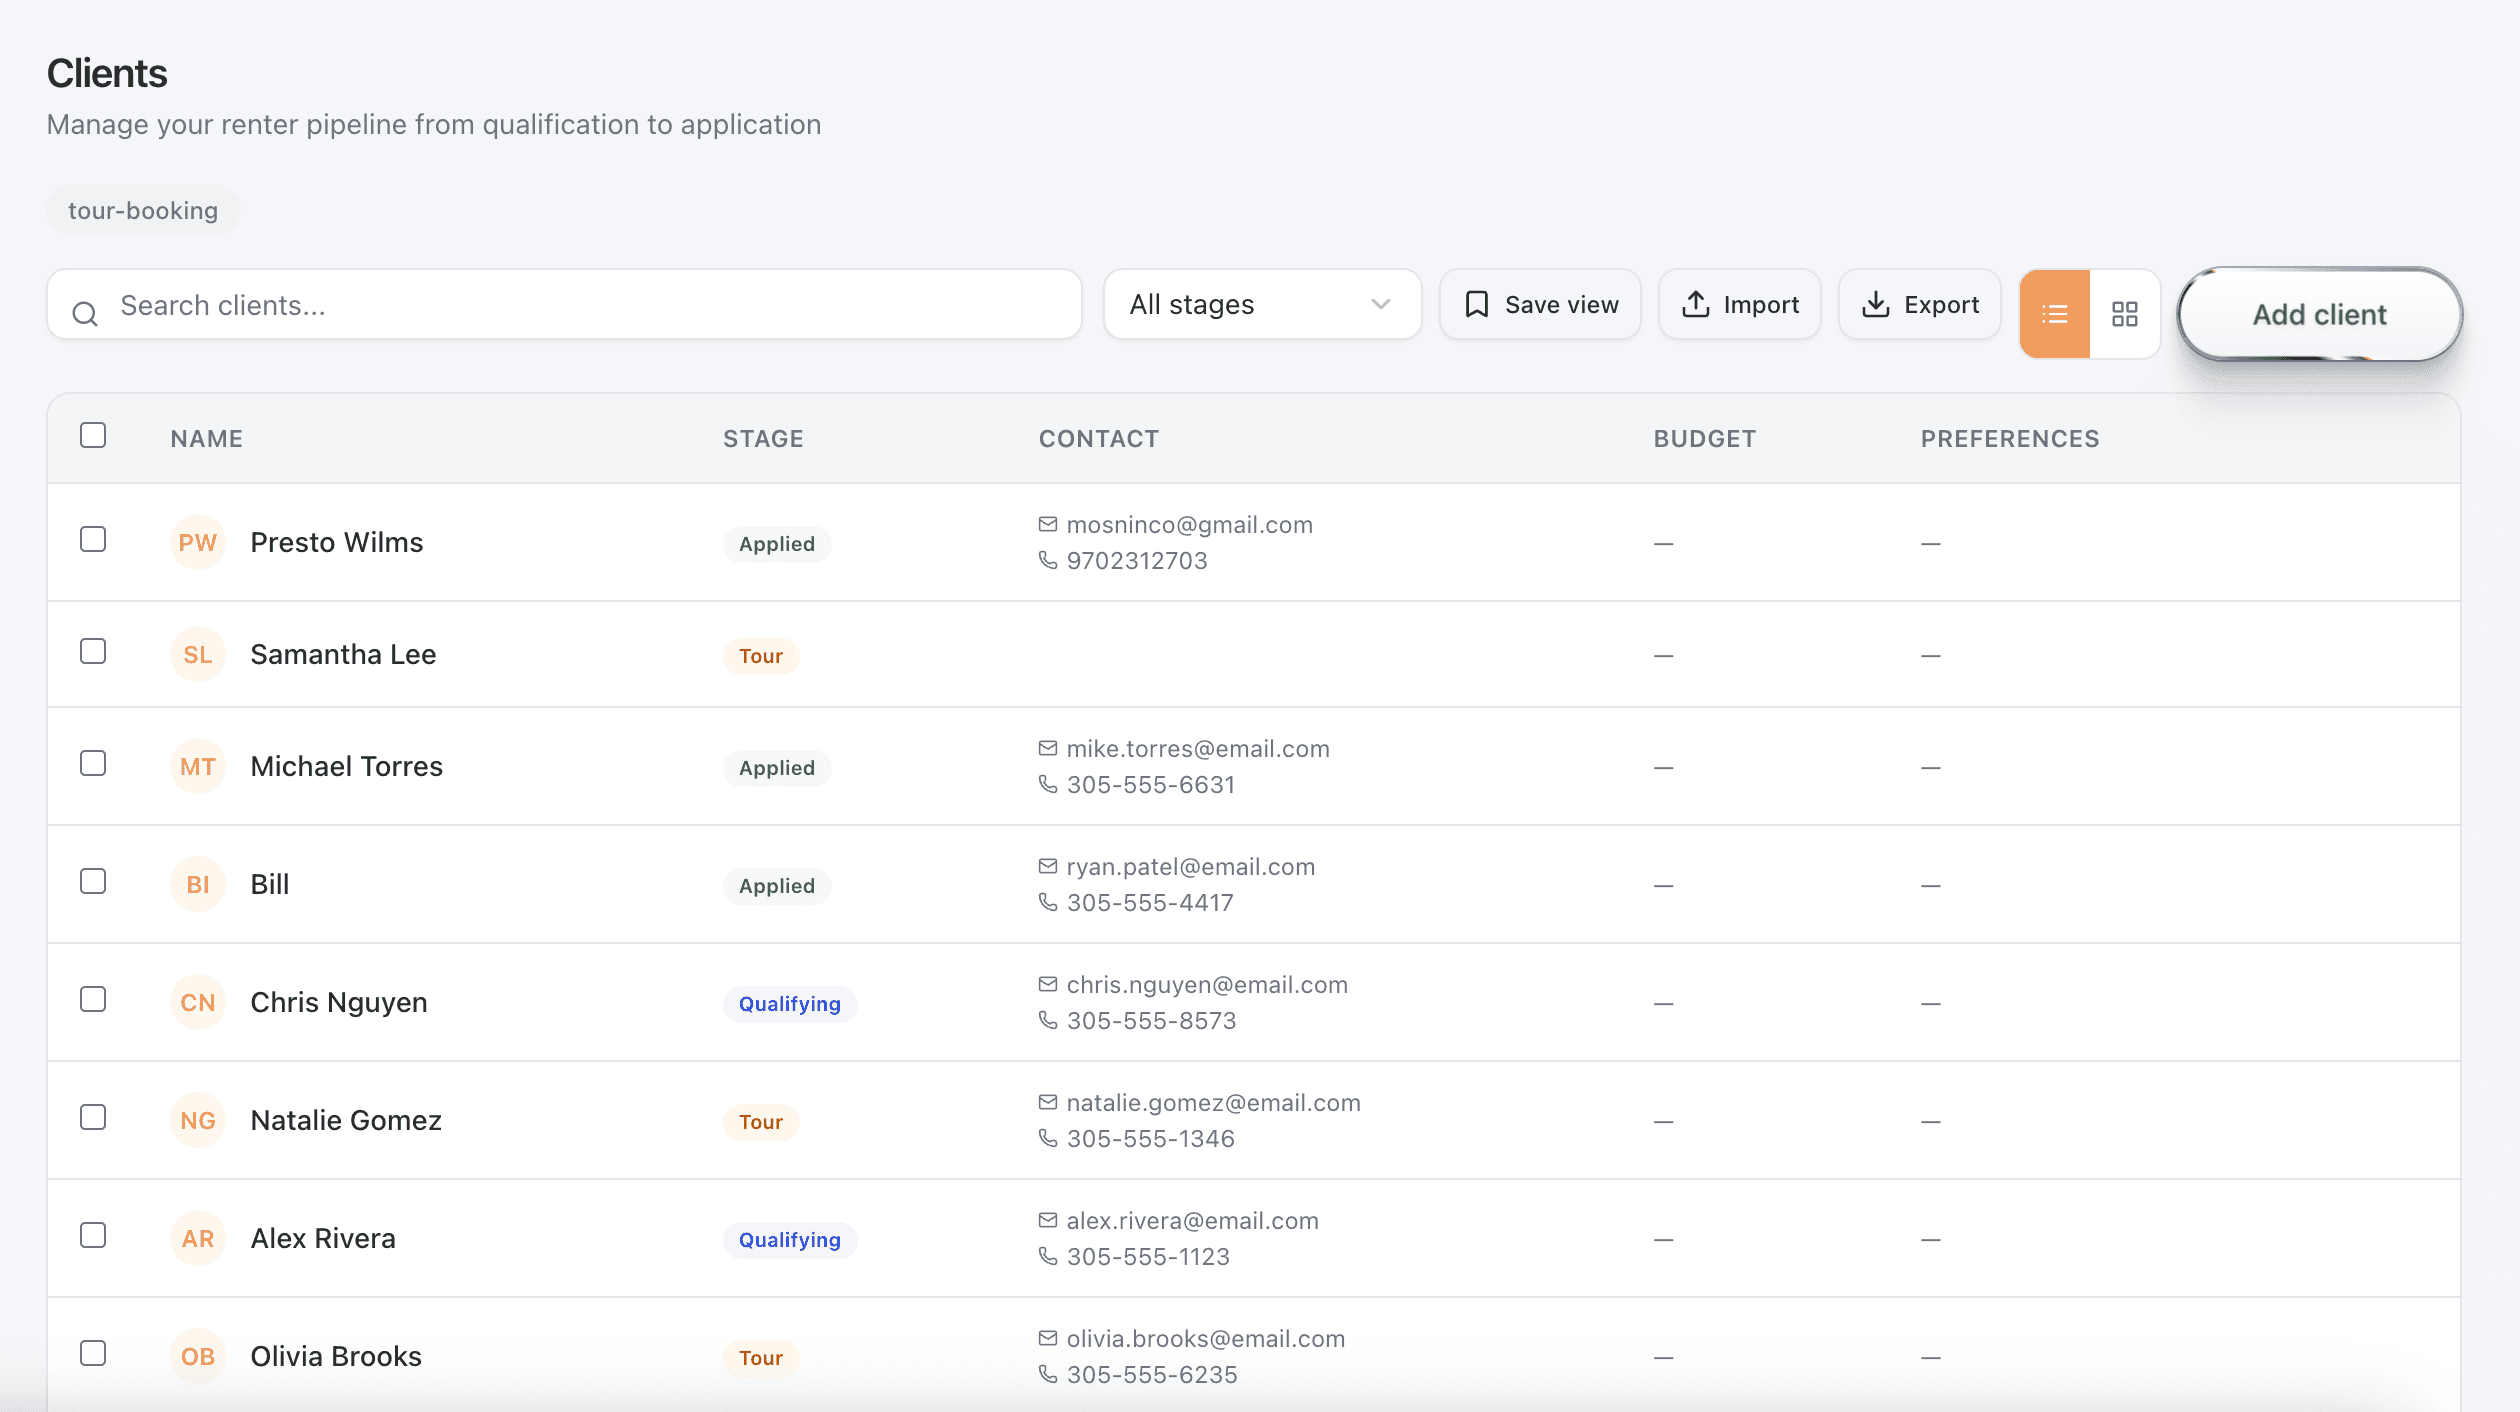Open the All stages dropdown
This screenshot has height=1412, width=2520.
1261,304
